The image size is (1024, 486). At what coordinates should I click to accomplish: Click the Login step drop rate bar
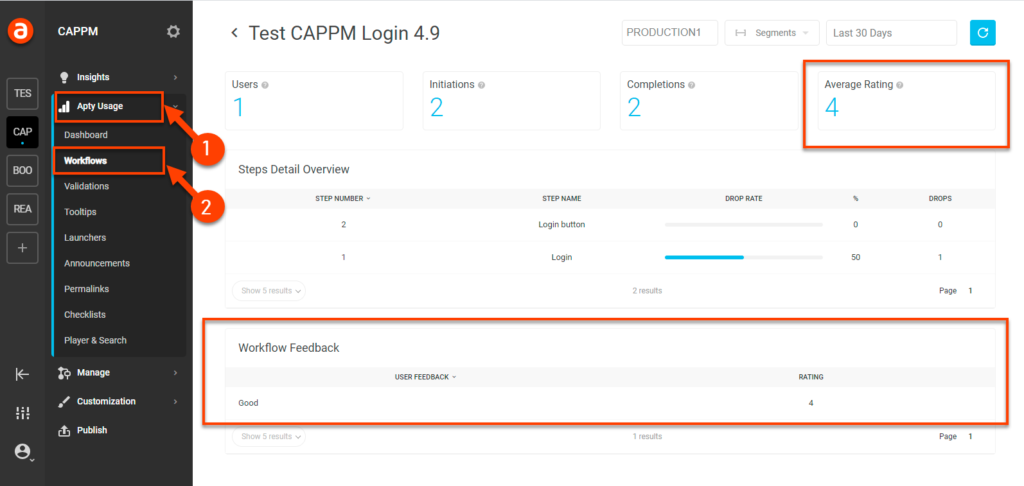click(x=744, y=257)
